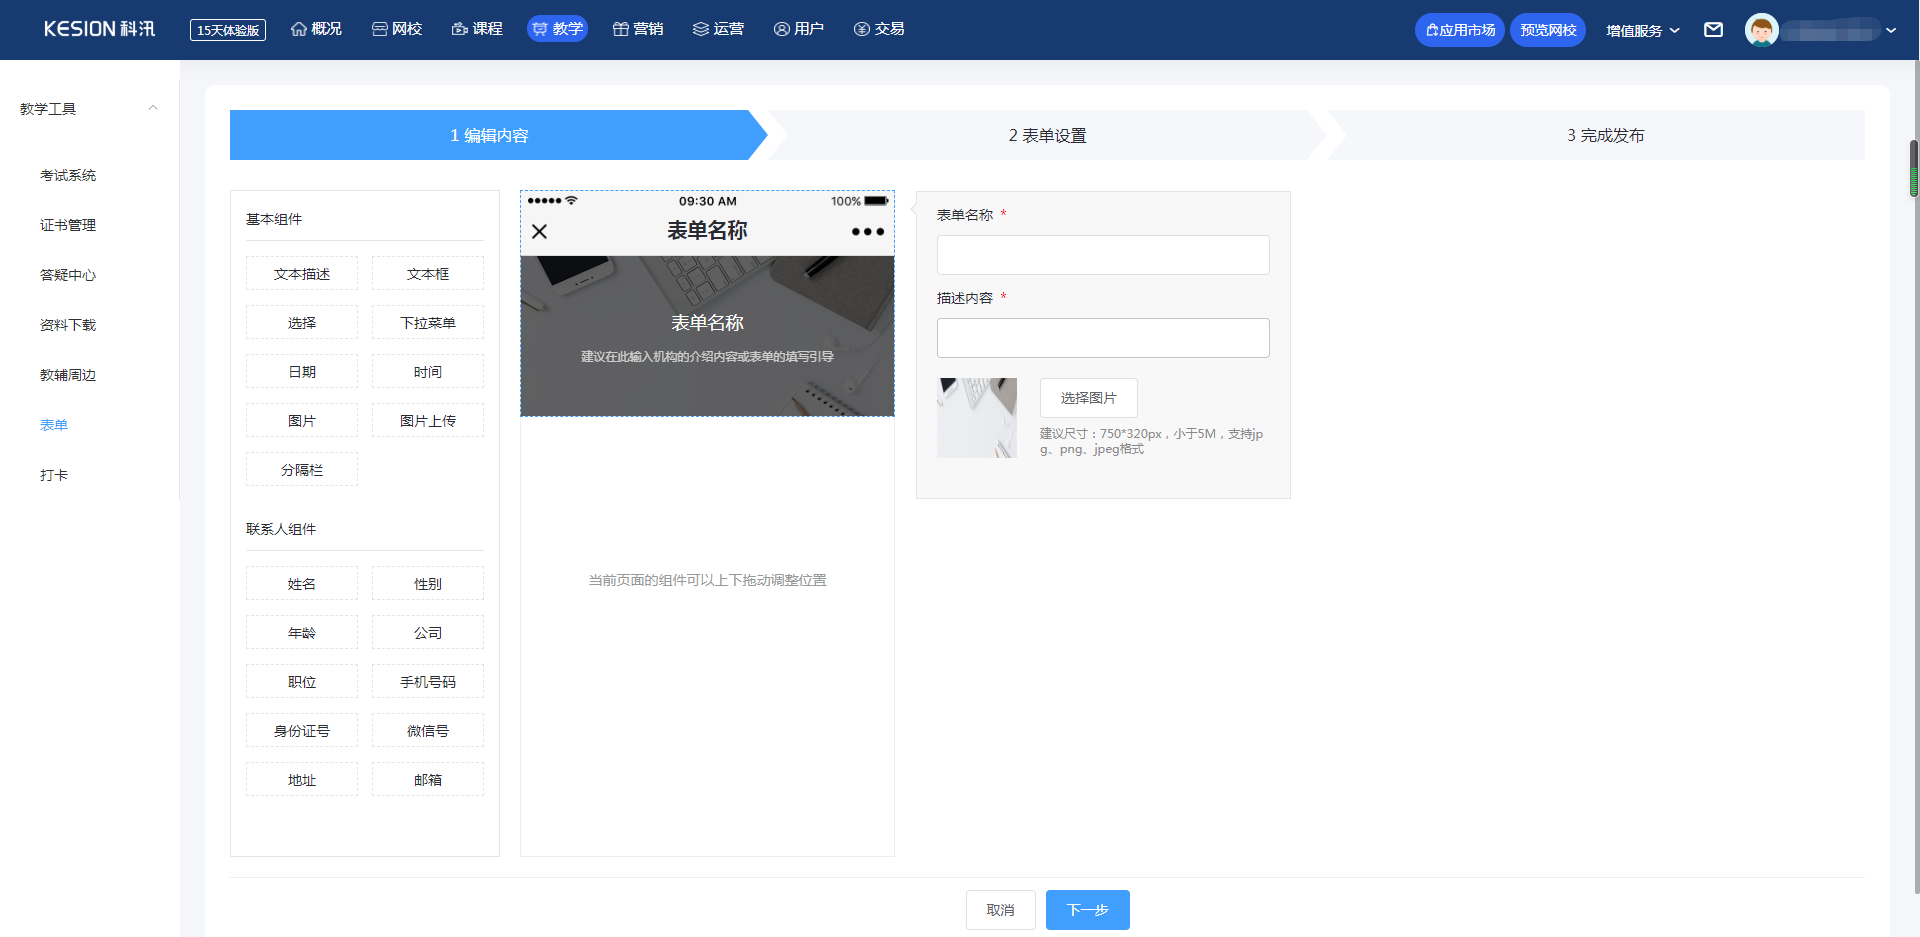This screenshot has height=937, width=1920.
Task: Add the 下拉菜单 component
Action: [428, 323]
